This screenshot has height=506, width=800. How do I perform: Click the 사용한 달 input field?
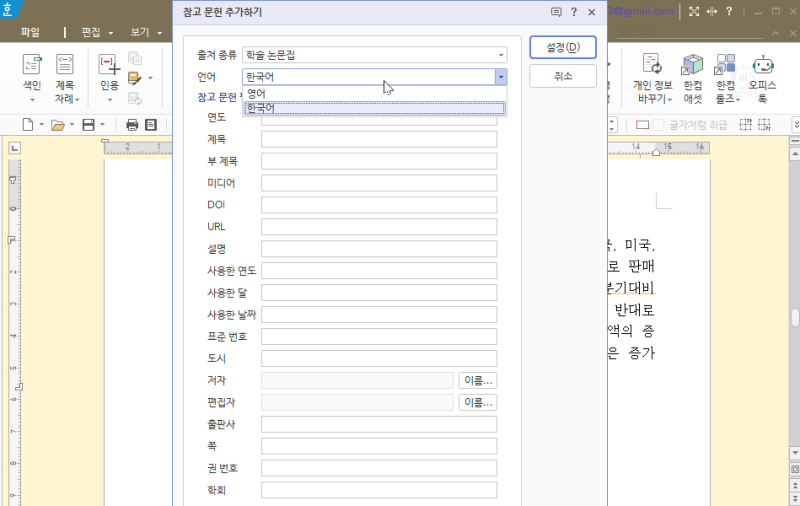[379, 293]
